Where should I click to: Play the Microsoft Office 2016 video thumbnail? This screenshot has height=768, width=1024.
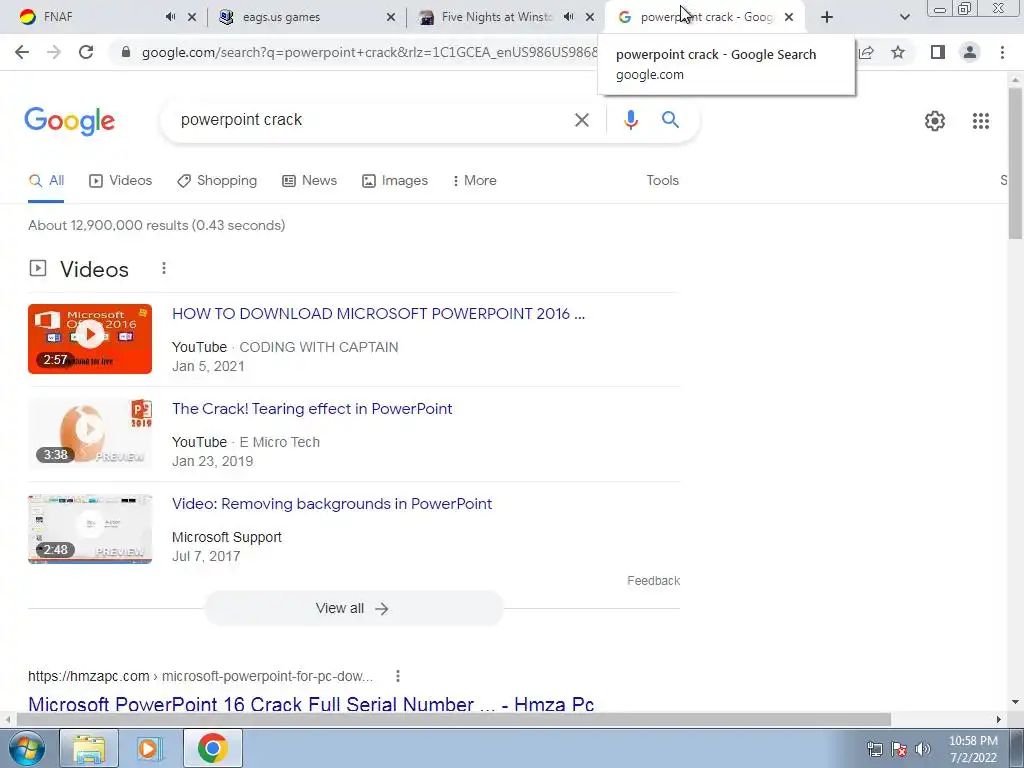coord(90,339)
